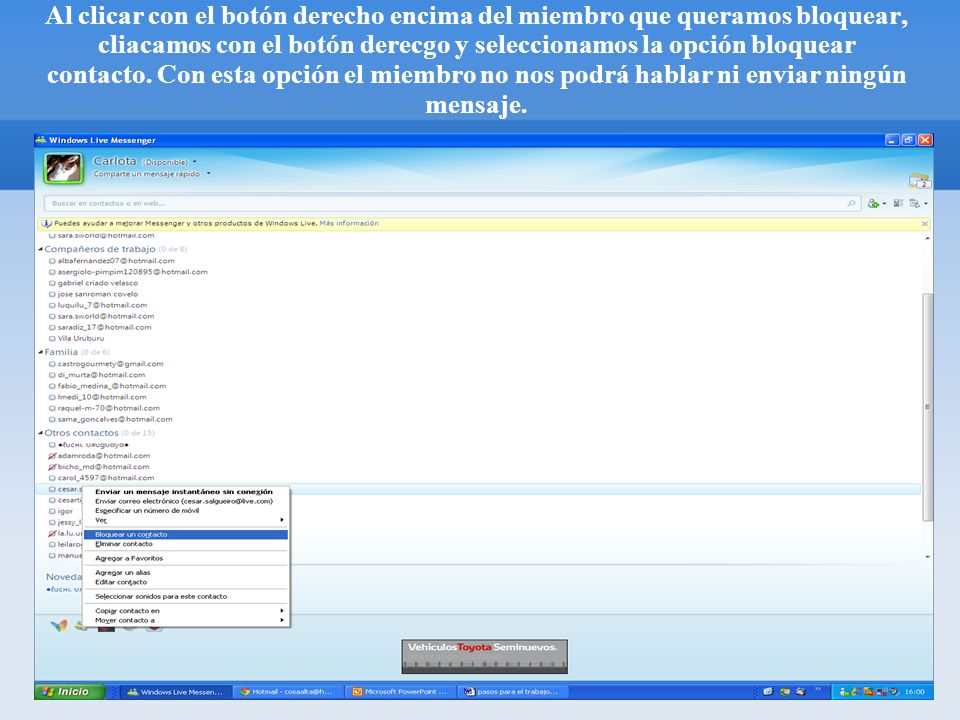Select contact albafernandez07@hotmail.com

116,261
